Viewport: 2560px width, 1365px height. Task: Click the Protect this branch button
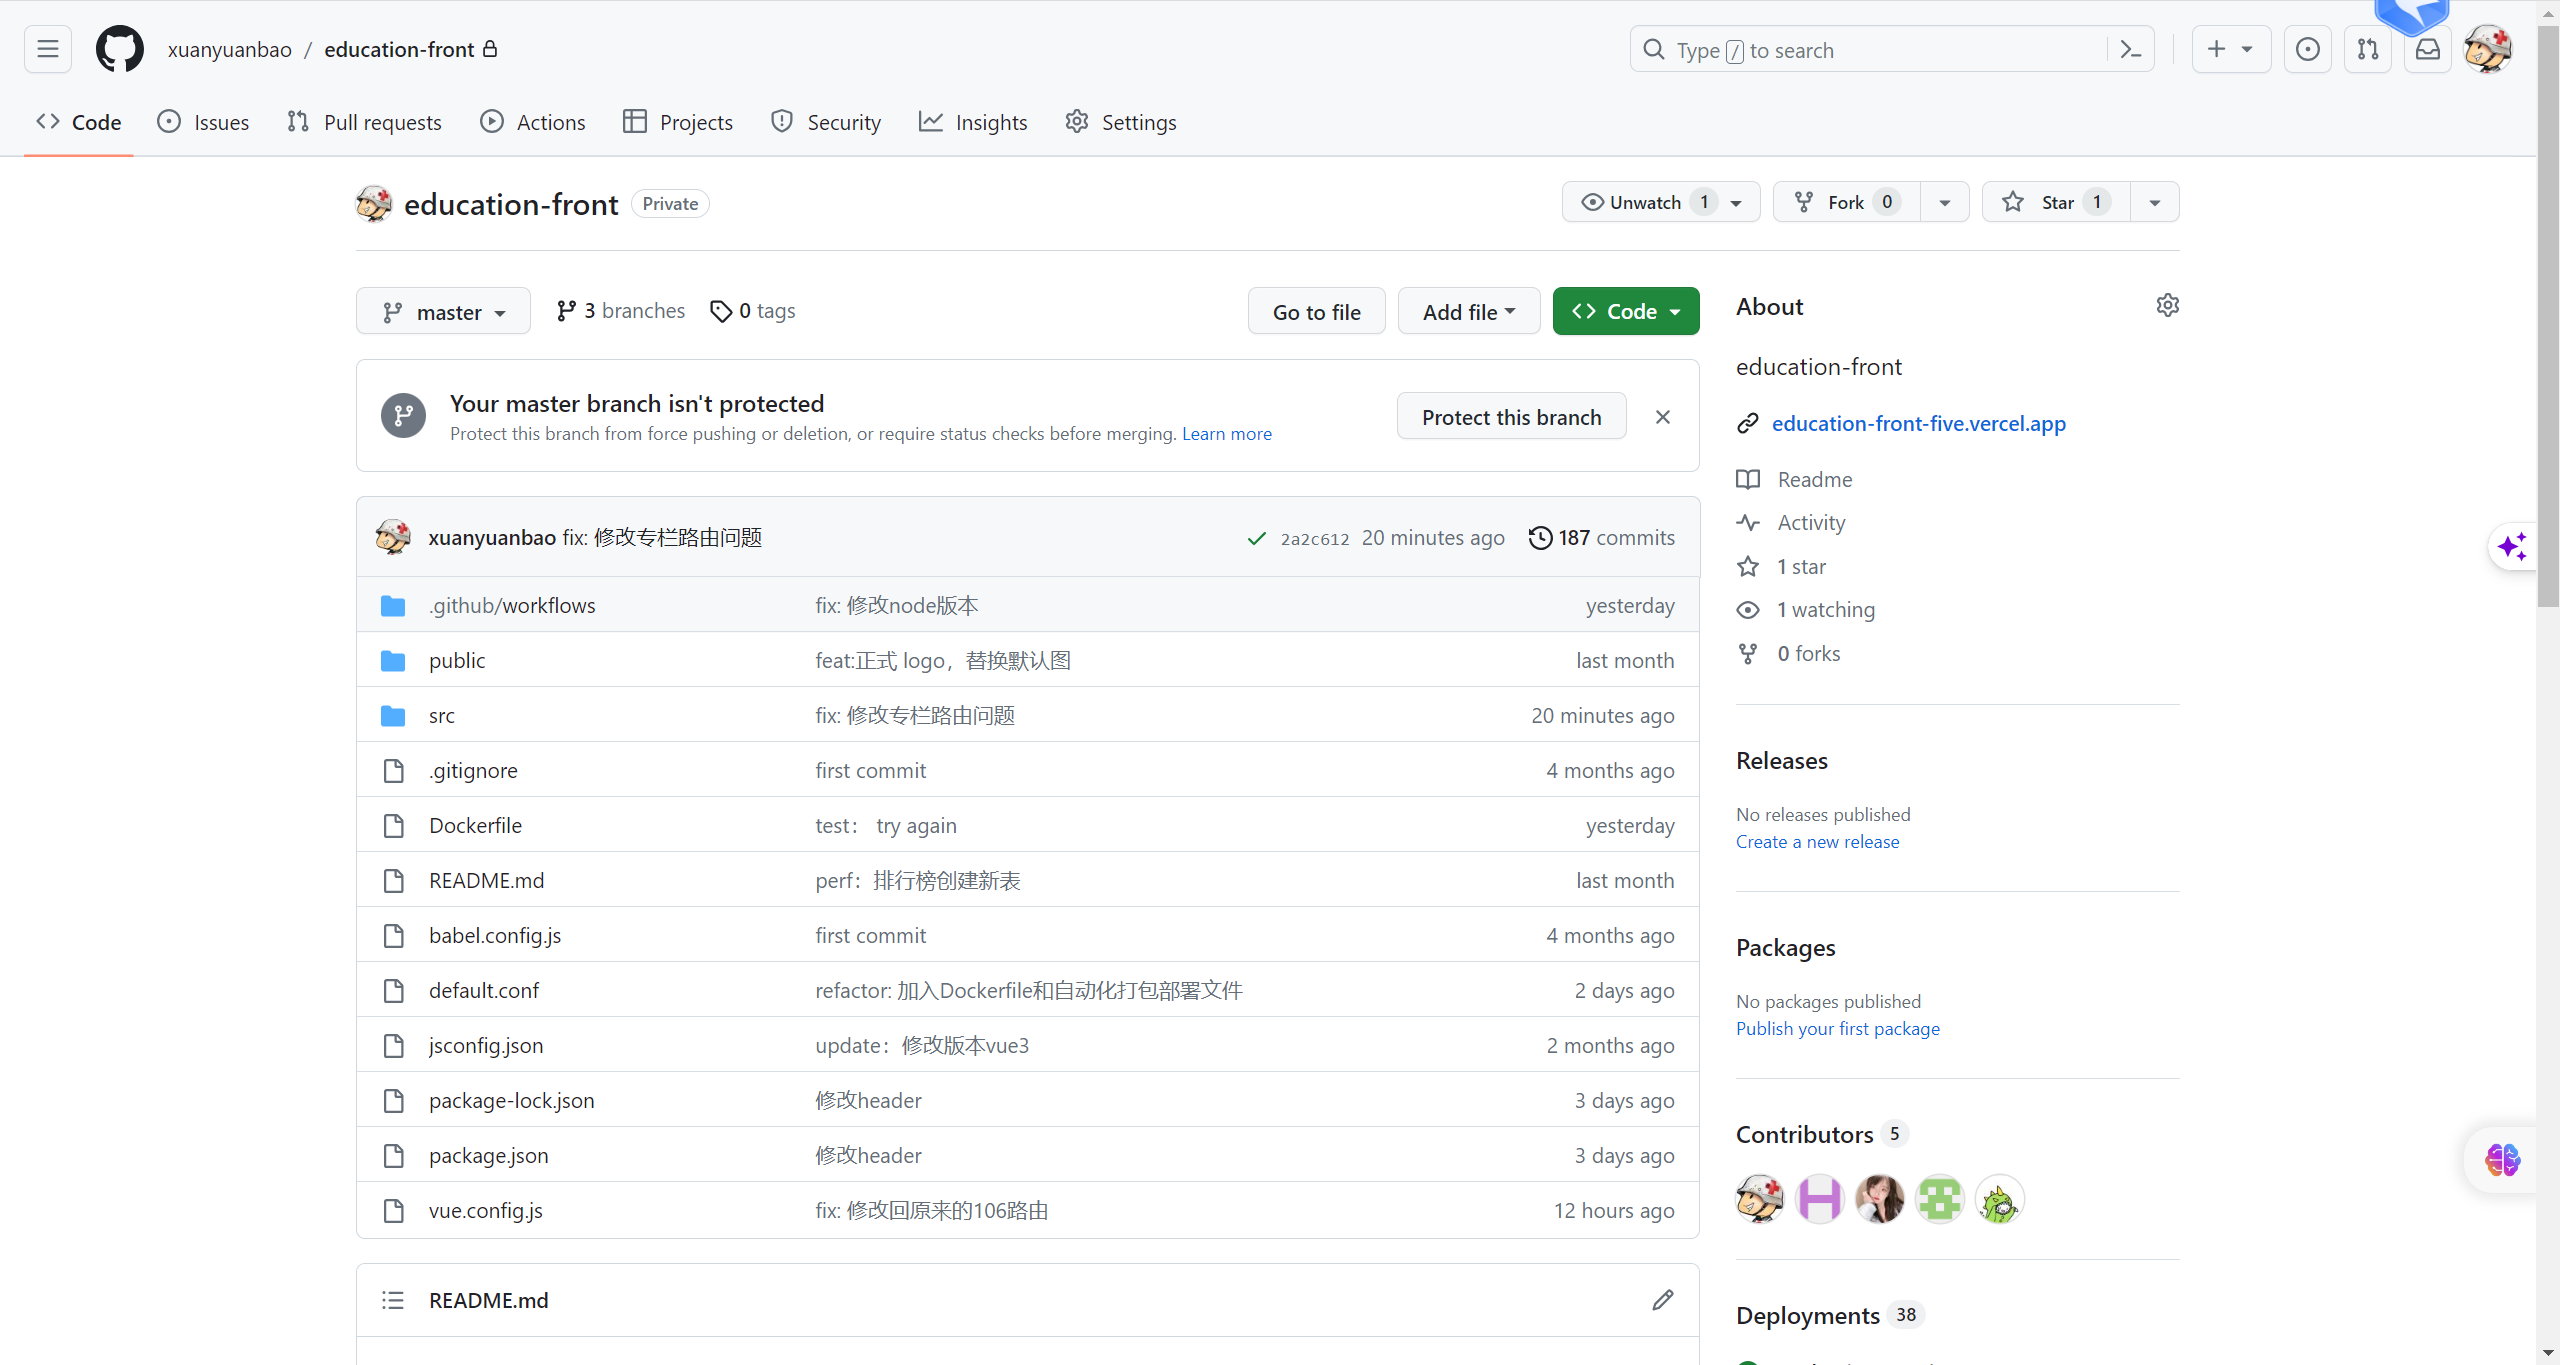[1511, 416]
